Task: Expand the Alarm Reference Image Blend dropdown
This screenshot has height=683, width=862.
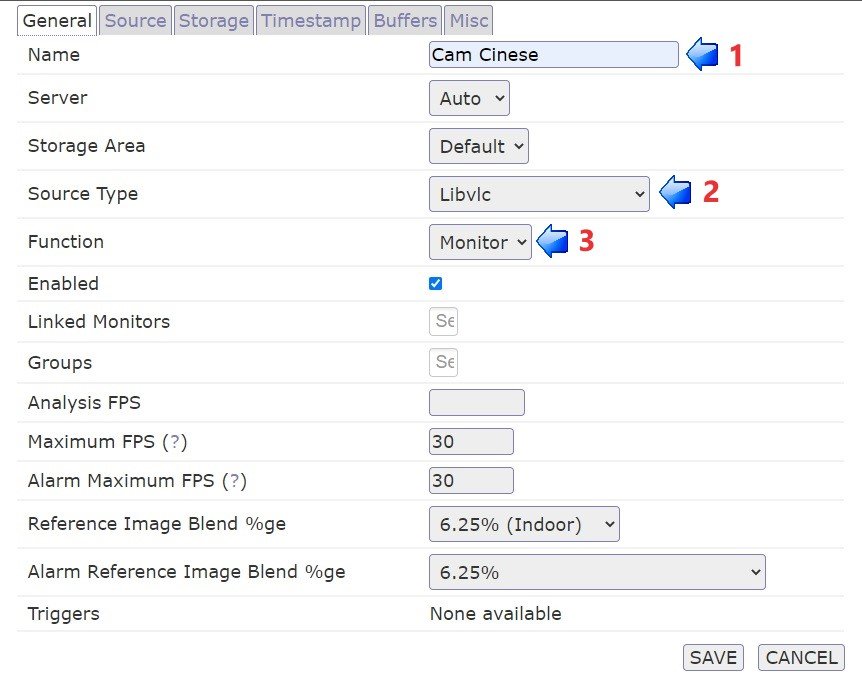Action: pos(596,571)
